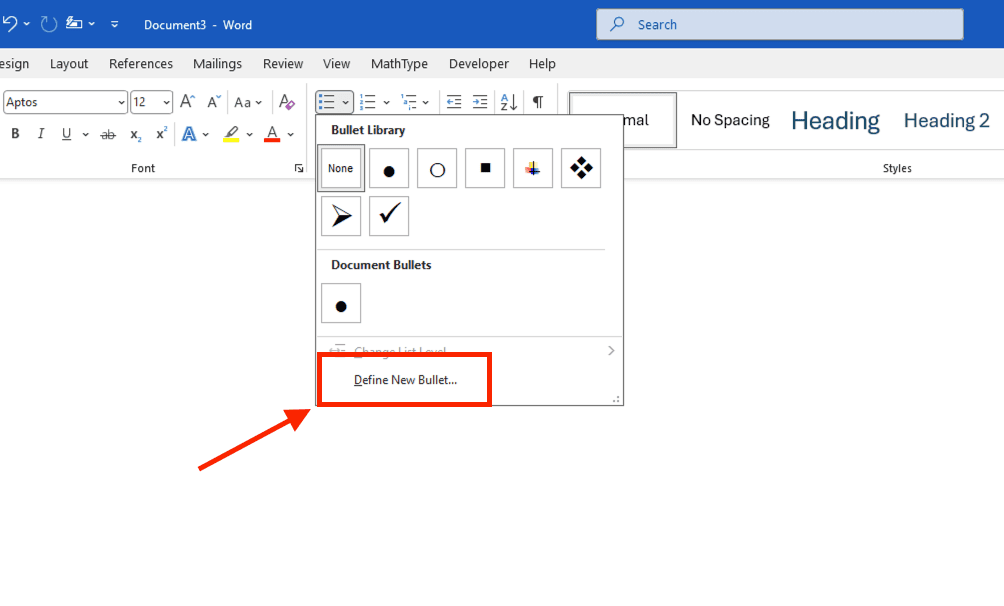The height and width of the screenshot is (606, 1004).
Task: Toggle Show/Hide paragraph marks
Action: click(538, 102)
